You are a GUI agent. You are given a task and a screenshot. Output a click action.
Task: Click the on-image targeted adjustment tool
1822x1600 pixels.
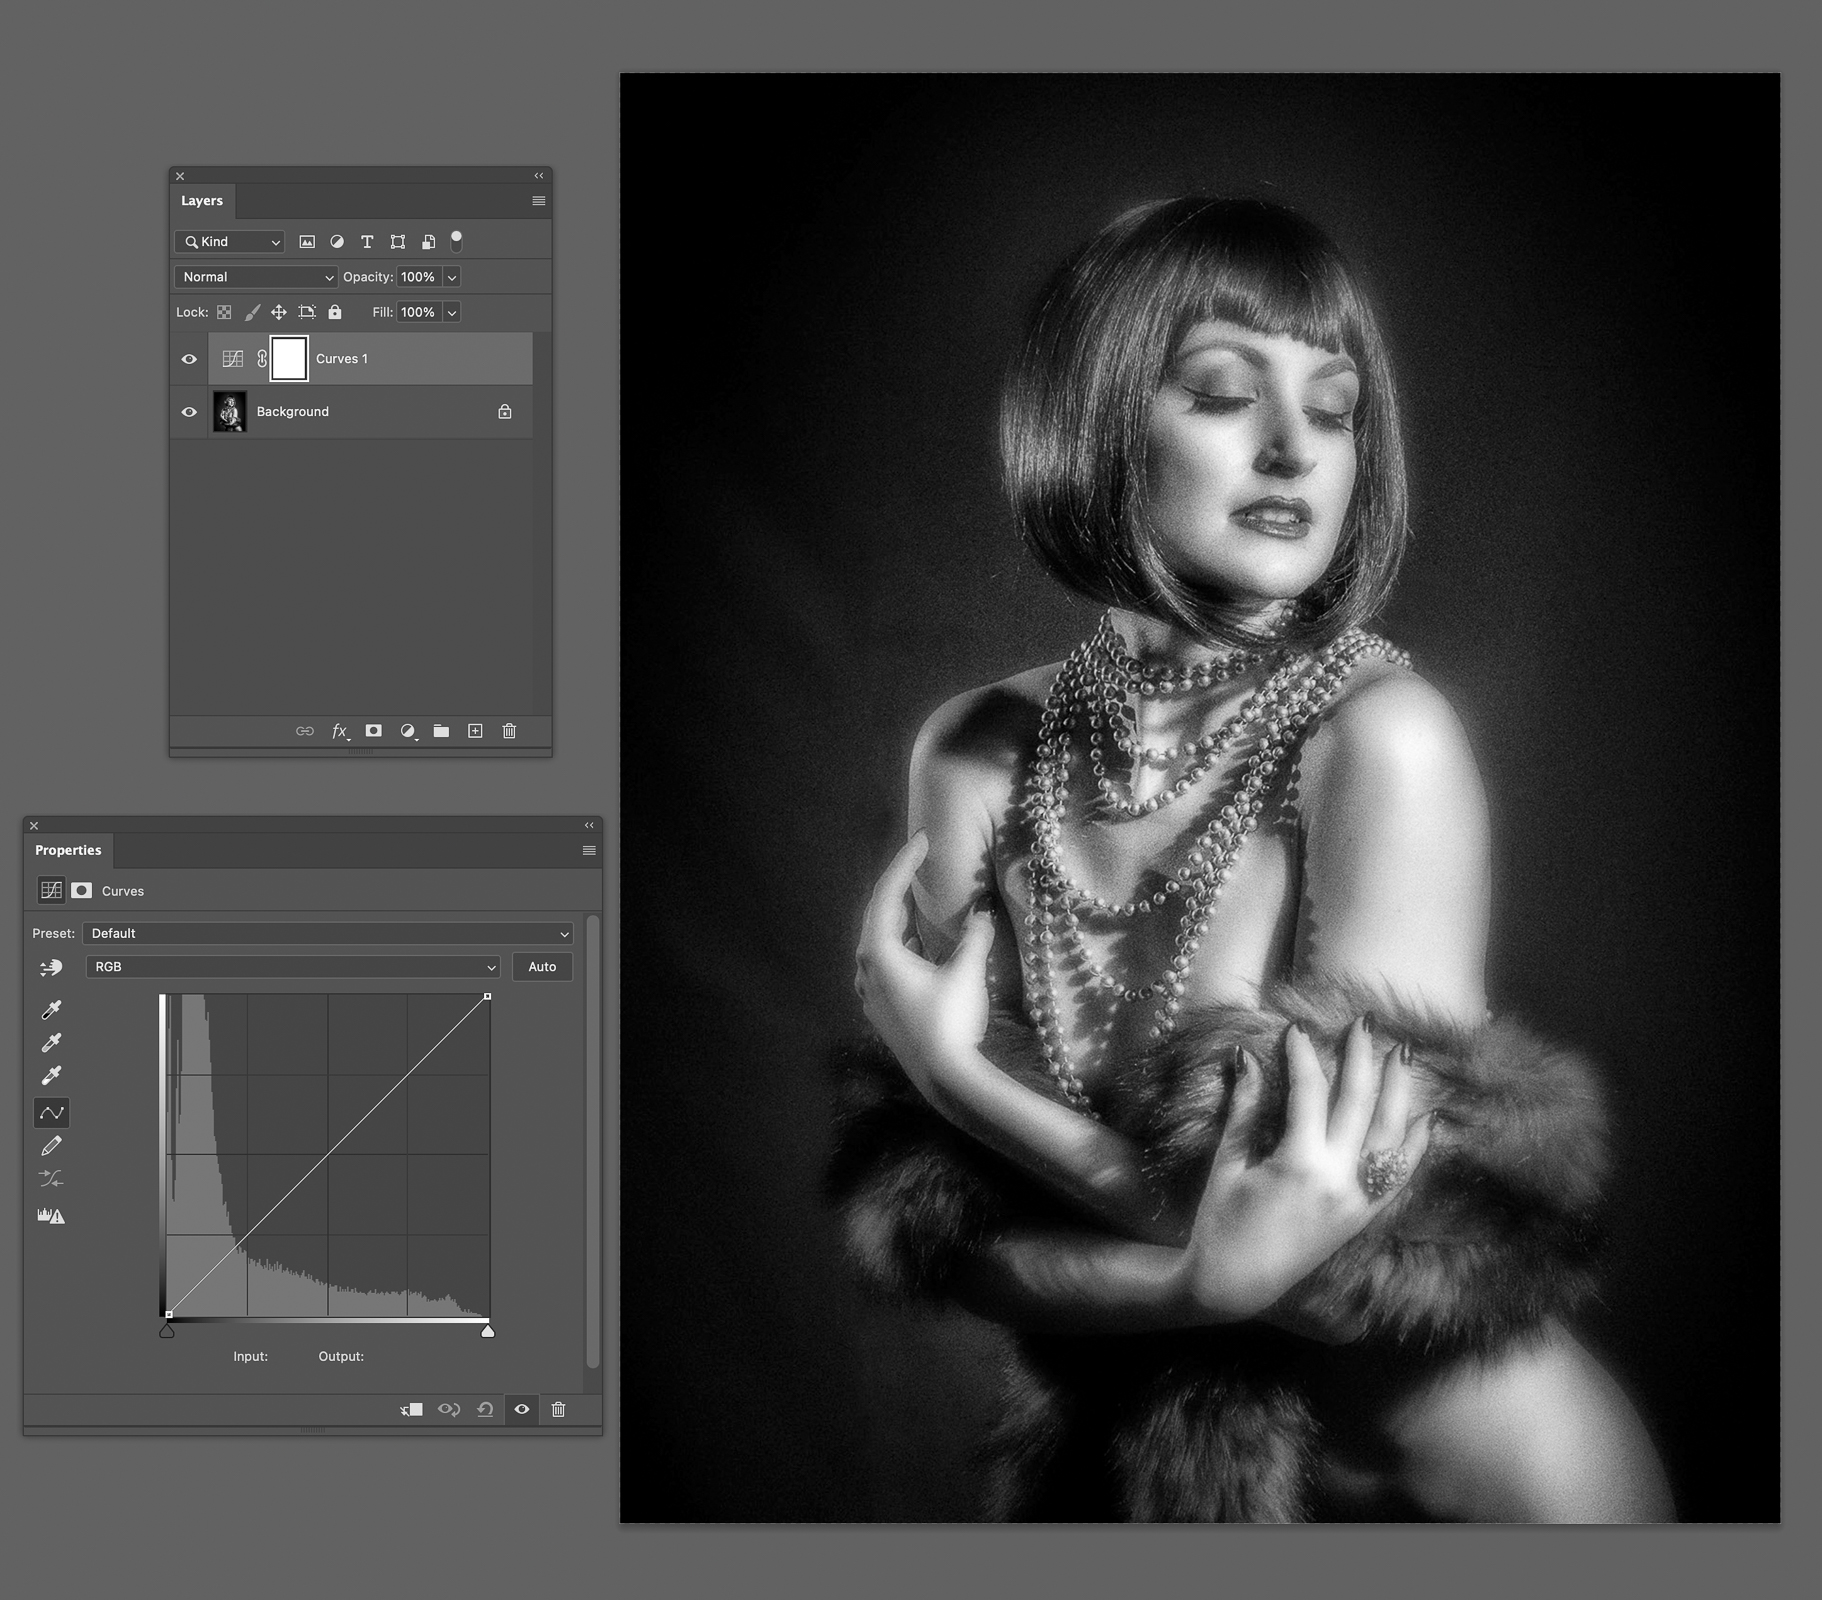51,967
